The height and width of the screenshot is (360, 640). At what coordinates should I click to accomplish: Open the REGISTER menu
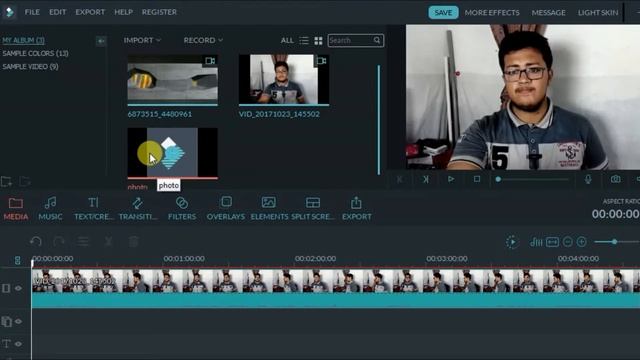click(x=159, y=12)
